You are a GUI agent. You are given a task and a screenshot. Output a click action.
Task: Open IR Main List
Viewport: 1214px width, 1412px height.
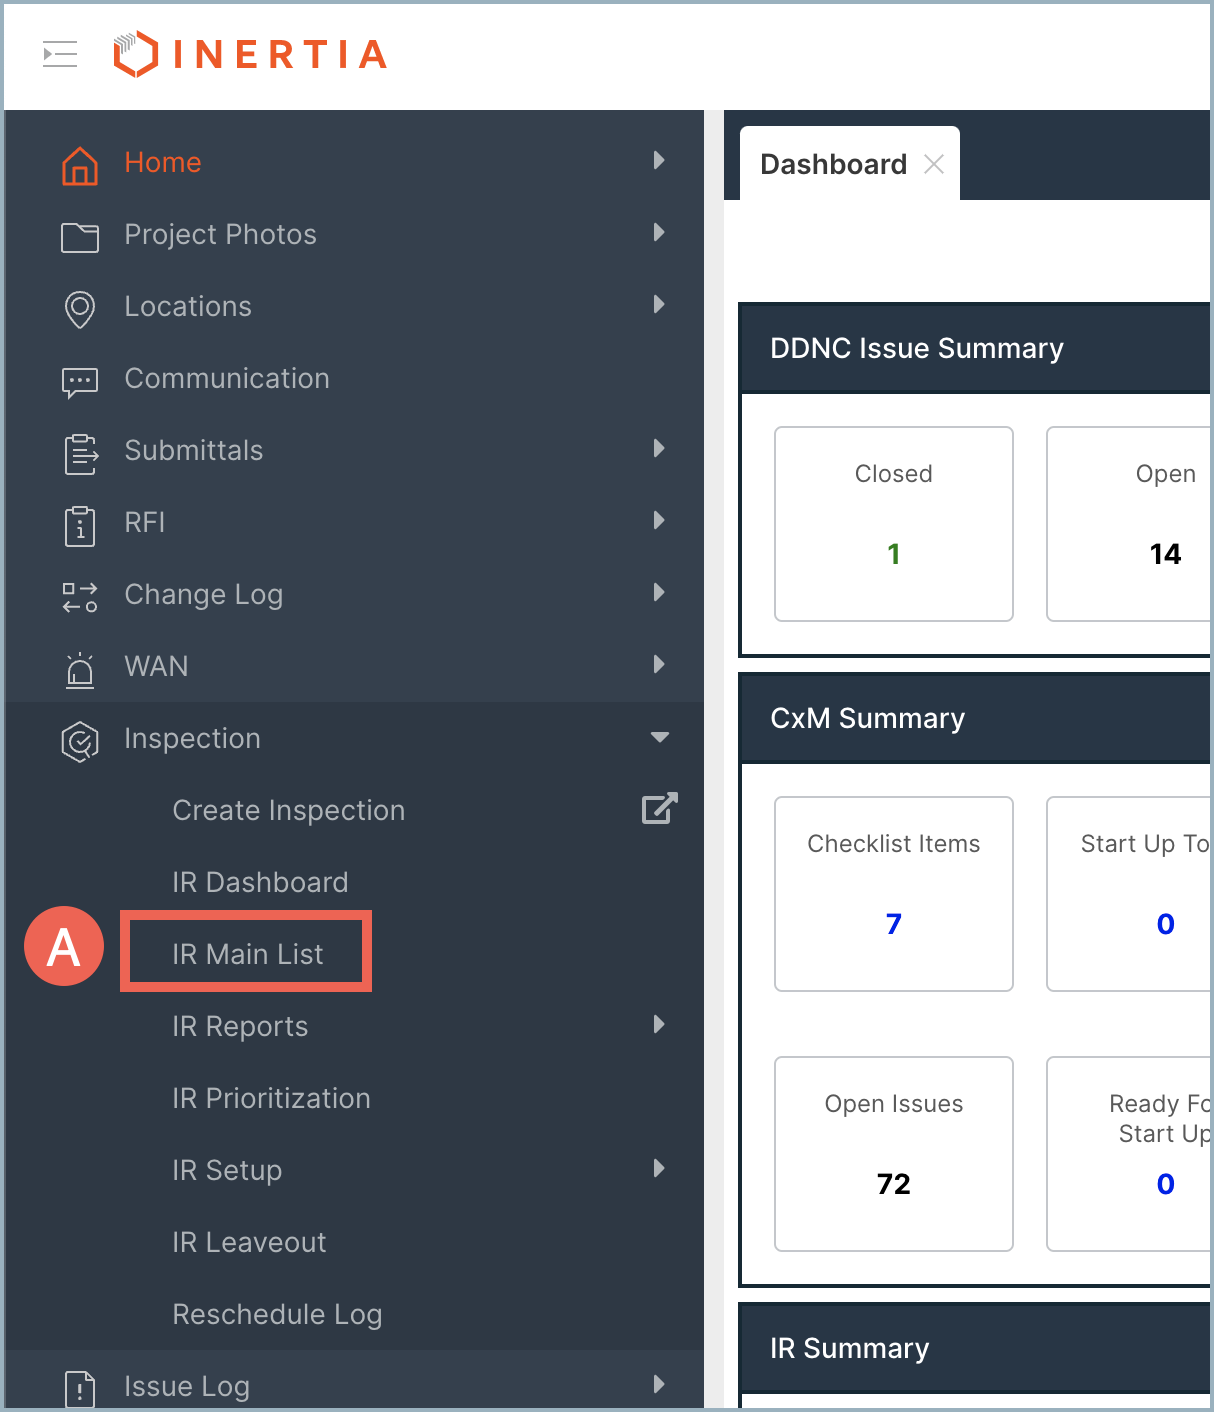pos(247,954)
